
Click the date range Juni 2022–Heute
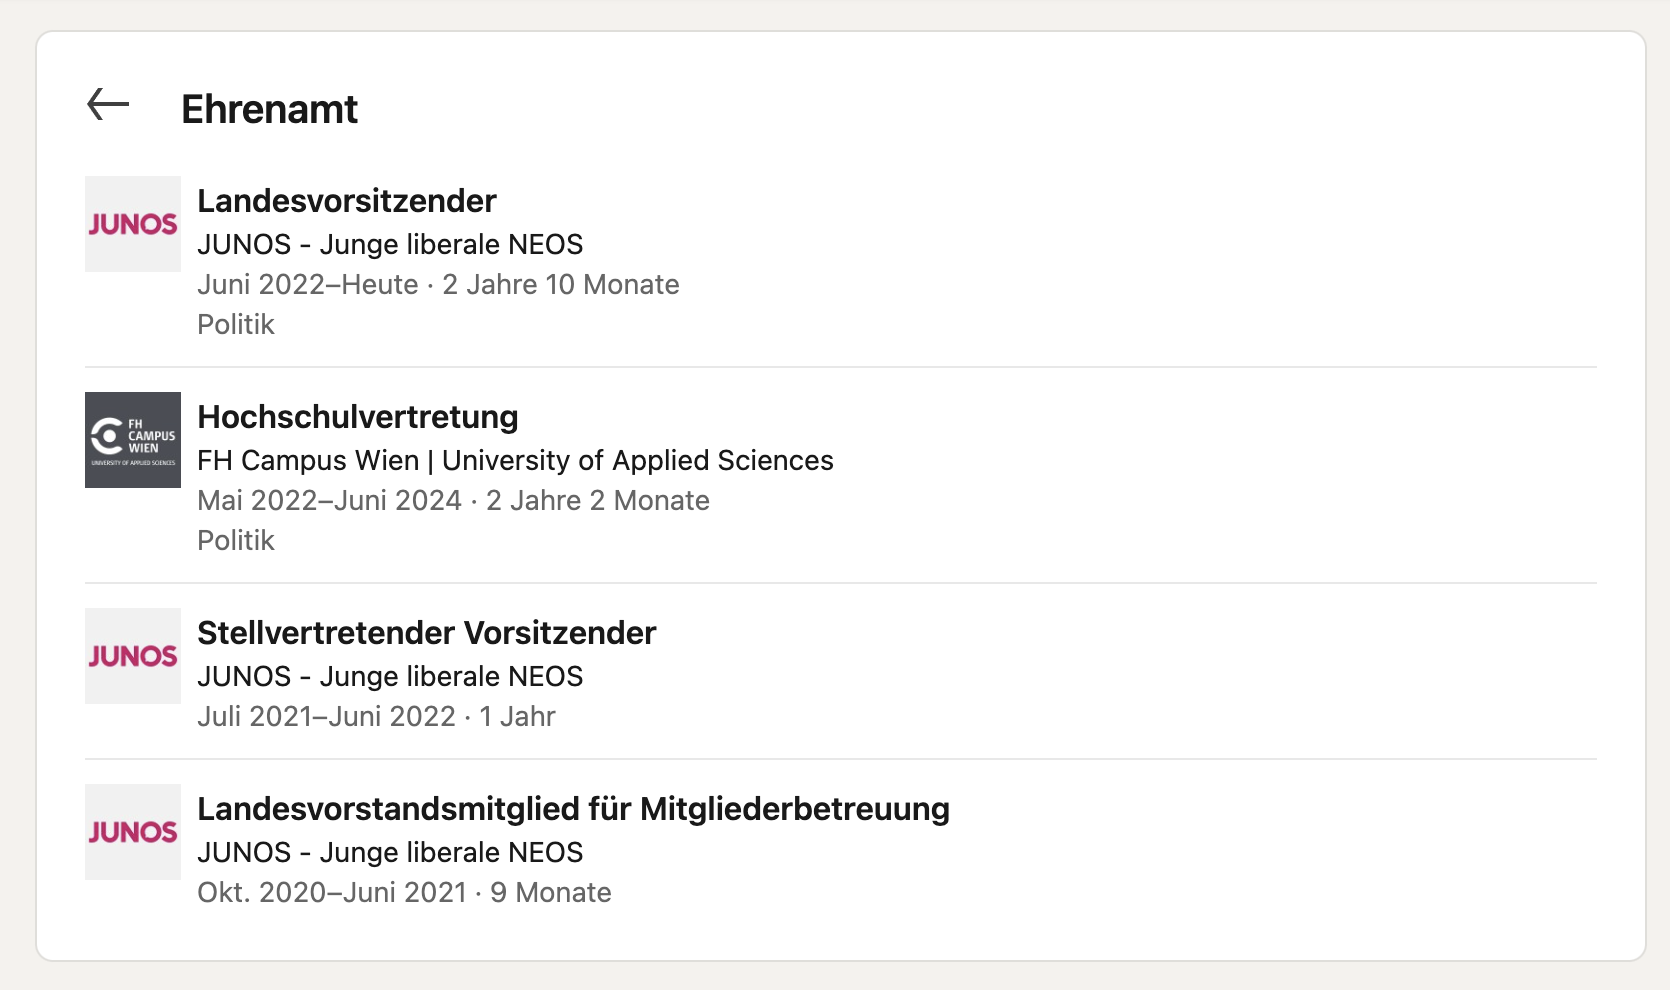pyautogui.click(x=307, y=285)
